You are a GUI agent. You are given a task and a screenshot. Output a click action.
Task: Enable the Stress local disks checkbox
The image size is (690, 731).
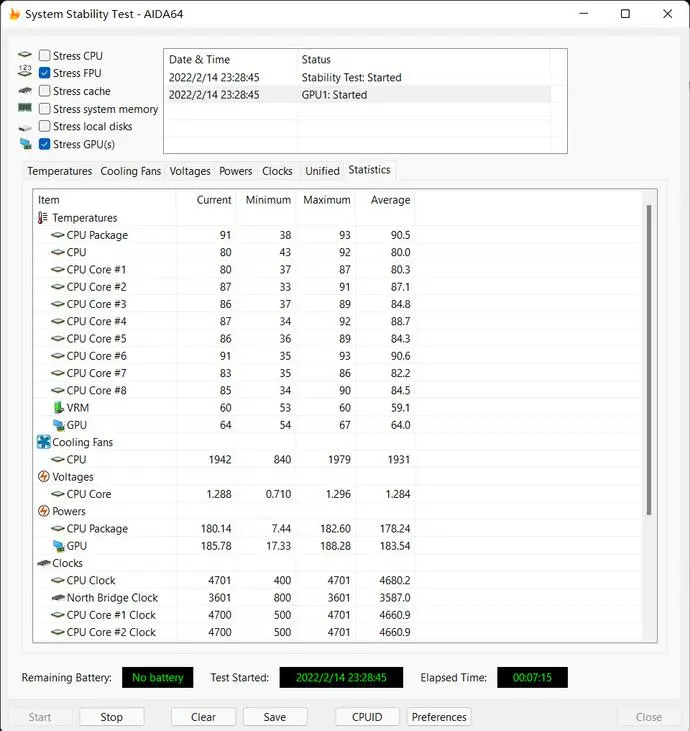pos(44,126)
